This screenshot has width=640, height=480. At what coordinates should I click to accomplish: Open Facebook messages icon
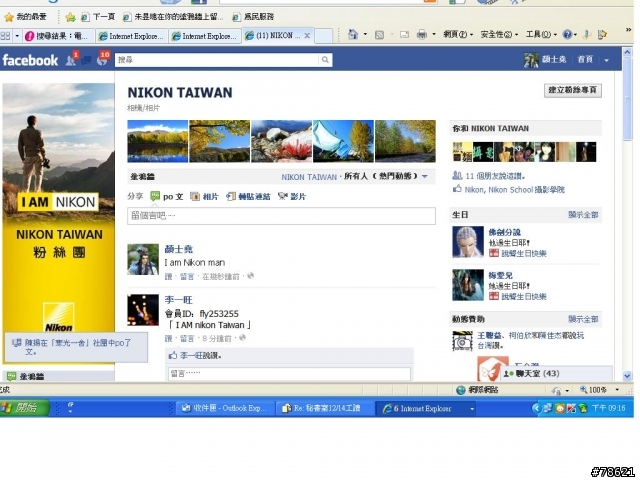[87, 60]
